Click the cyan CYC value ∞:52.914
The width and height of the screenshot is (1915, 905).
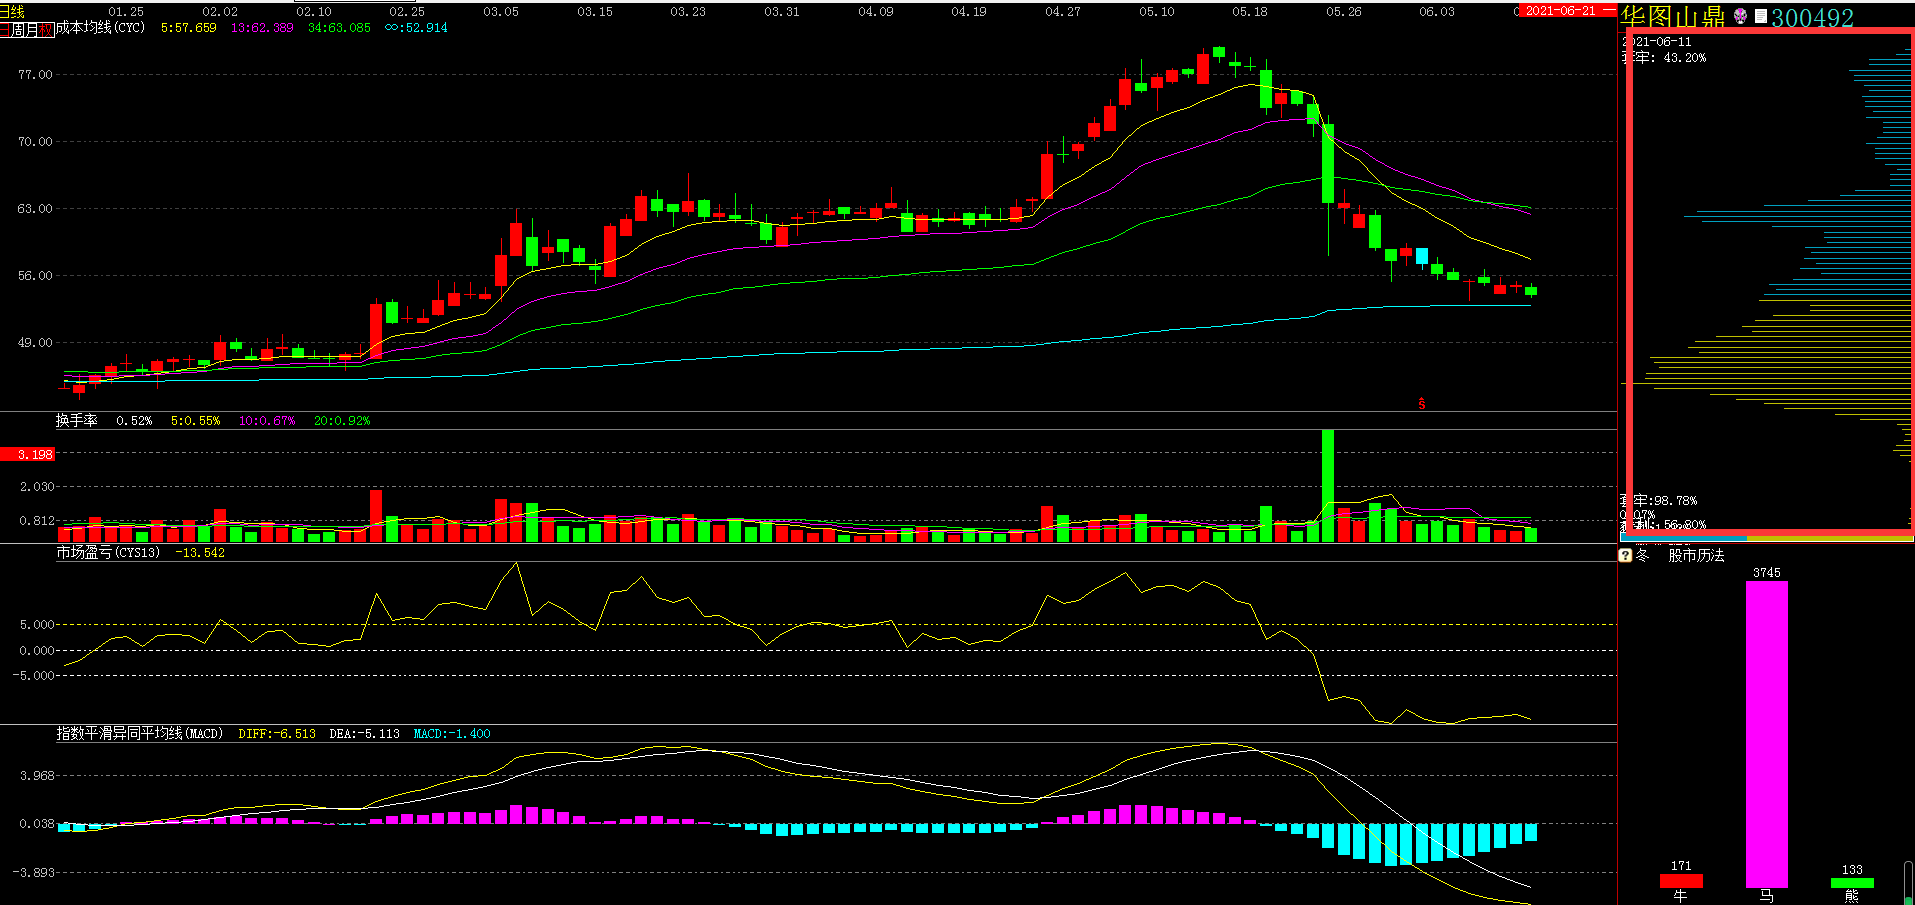416,28
